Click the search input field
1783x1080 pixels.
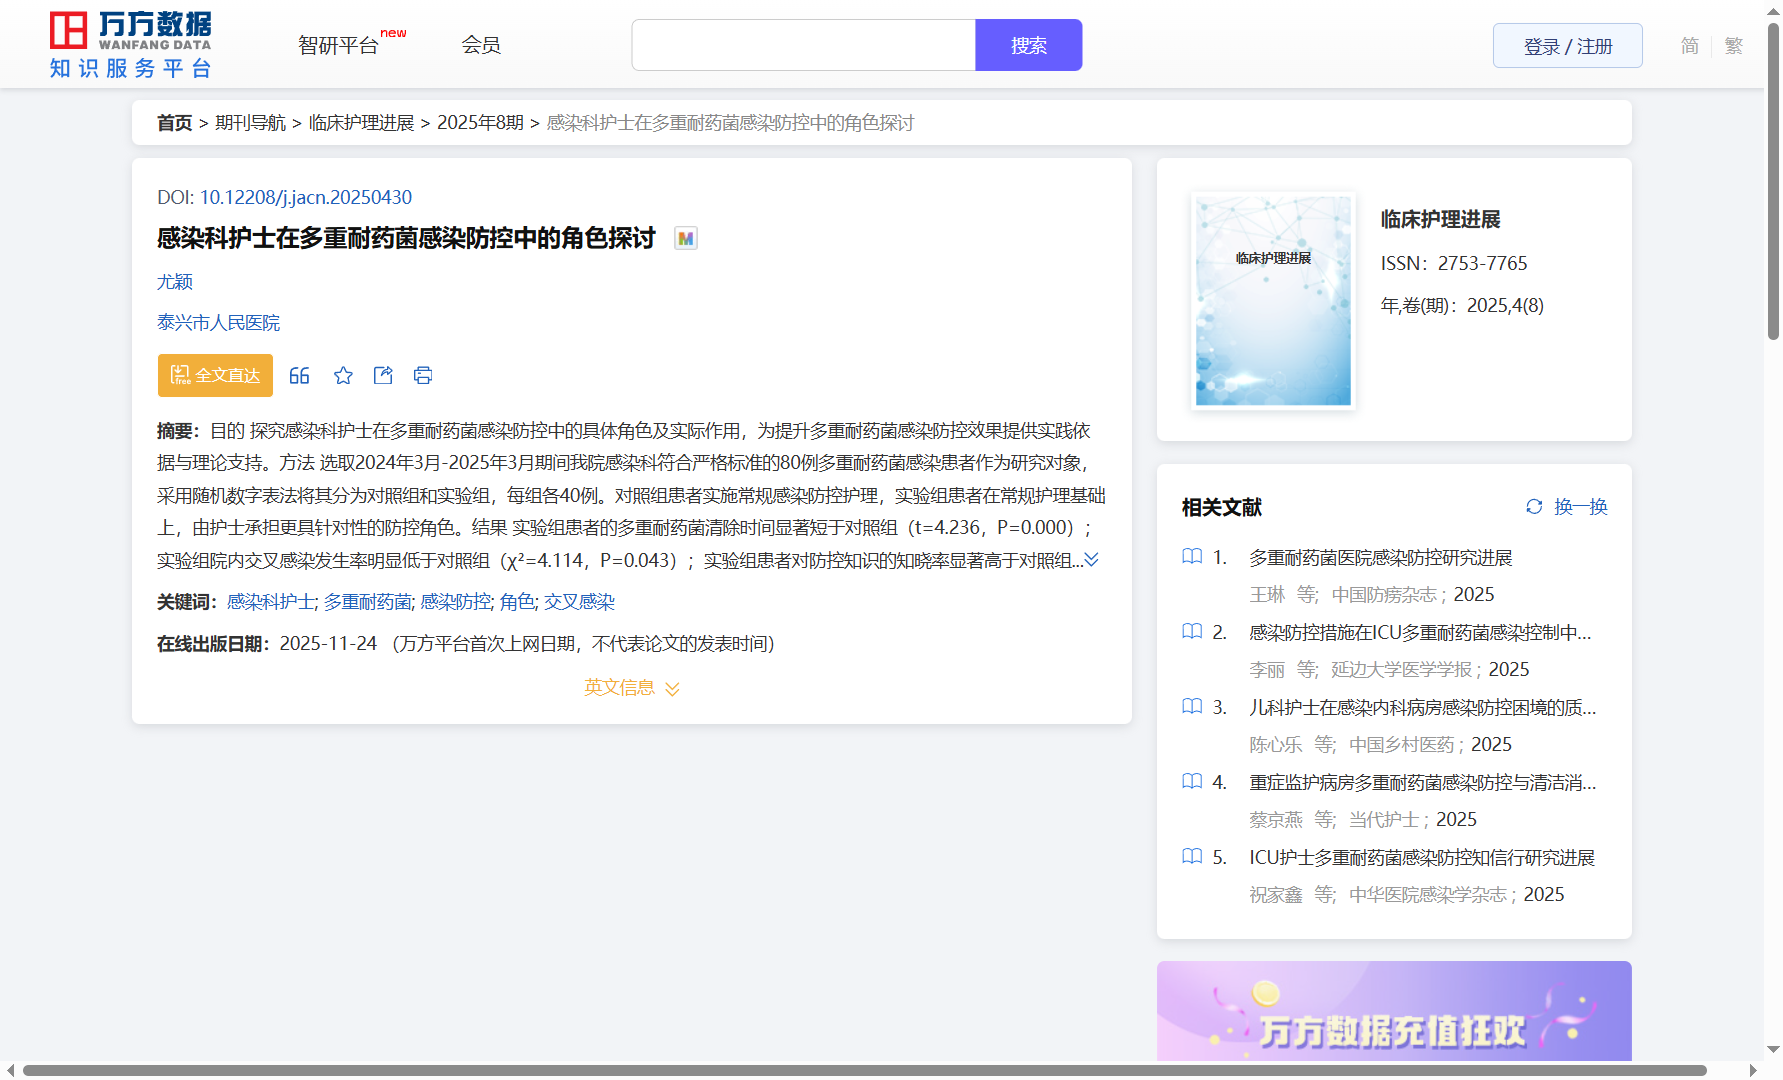[x=803, y=45]
